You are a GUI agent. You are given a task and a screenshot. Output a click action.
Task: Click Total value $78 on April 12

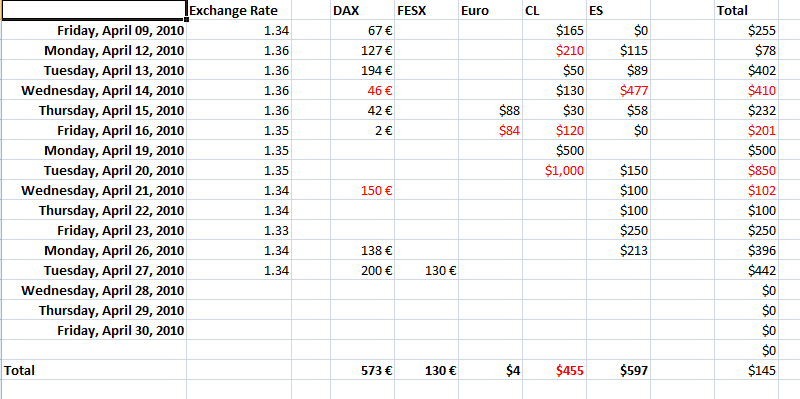(x=746, y=51)
